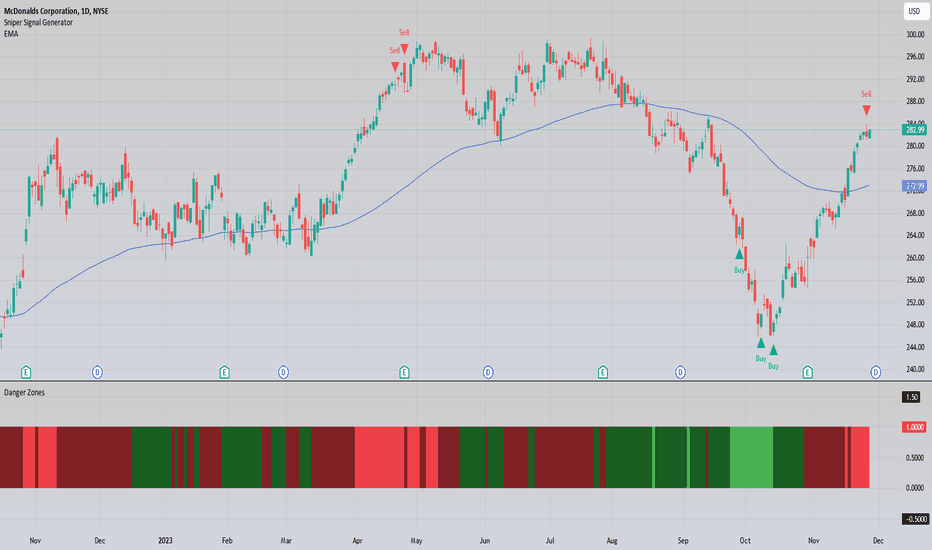Viewport: 932px width, 550px height.
Task: Select the EMA indicator label
Action: [x=11, y=34]
